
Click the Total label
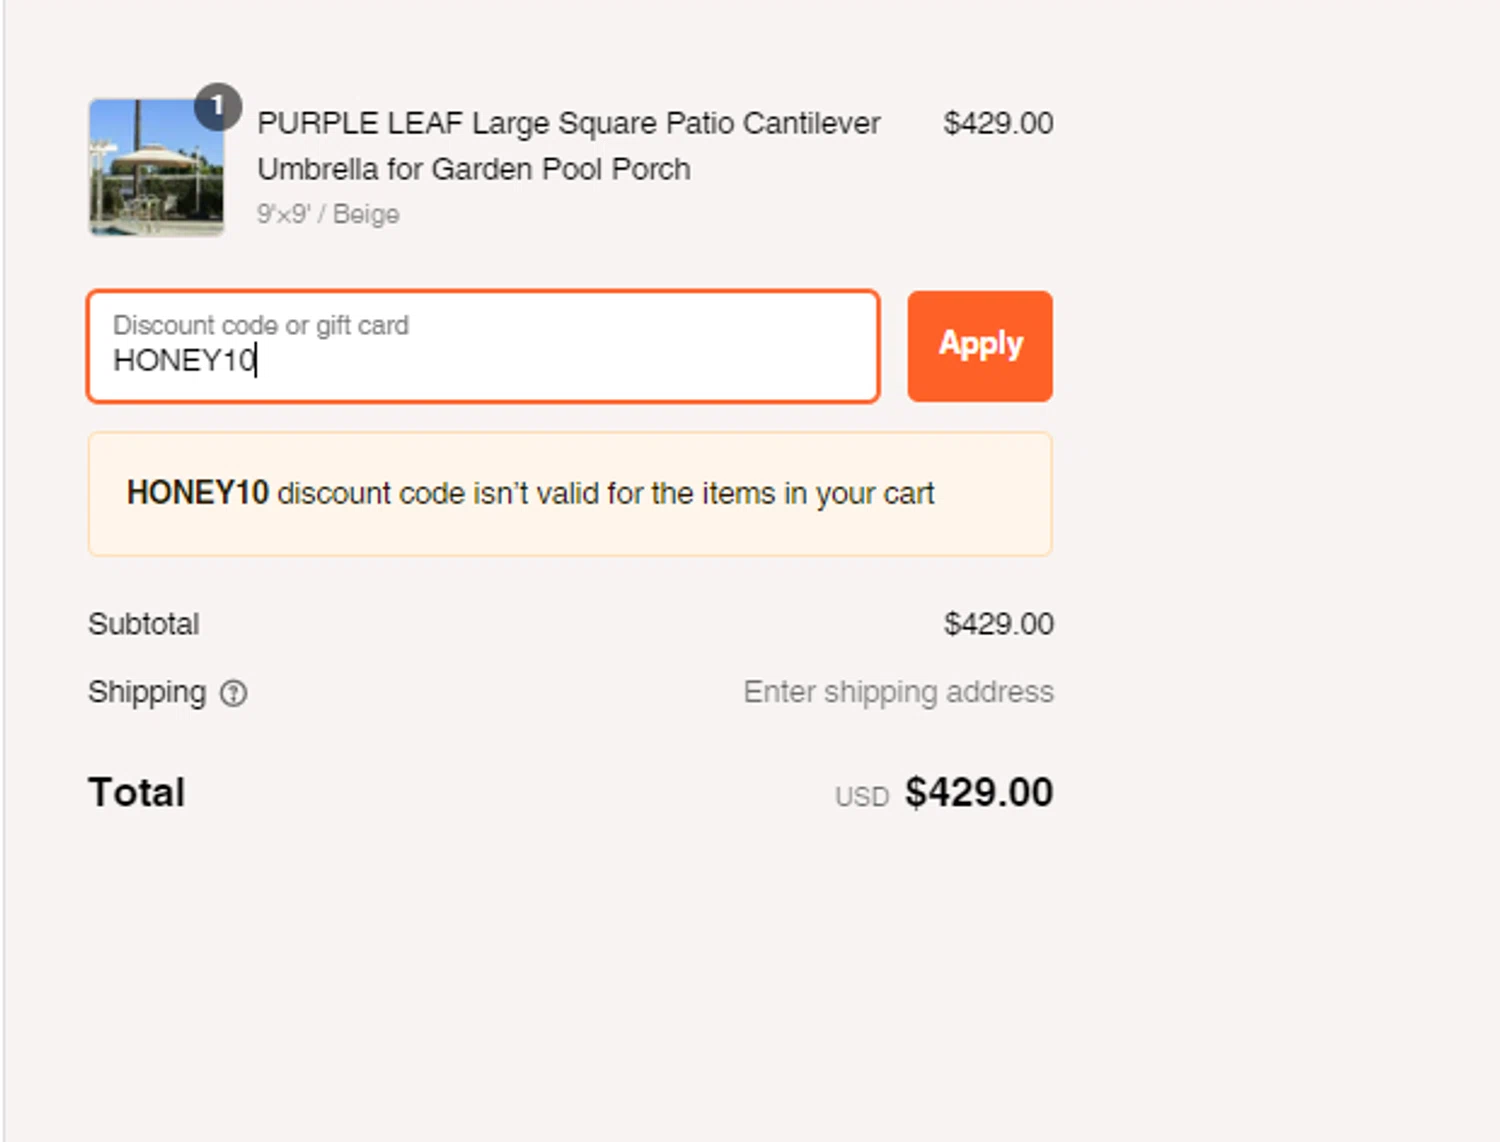pos(137,792)
